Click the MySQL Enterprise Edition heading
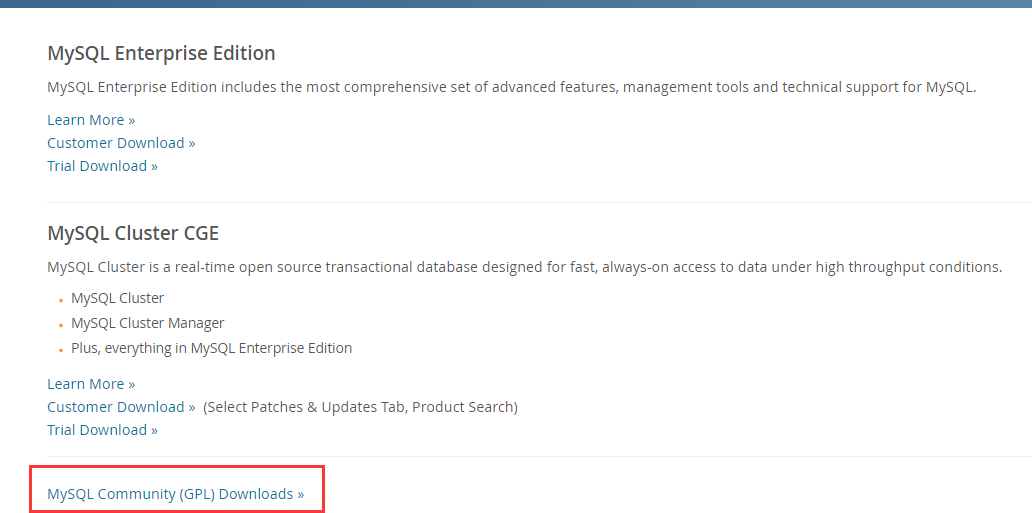1032x513 pixels. tap(161, 53)
